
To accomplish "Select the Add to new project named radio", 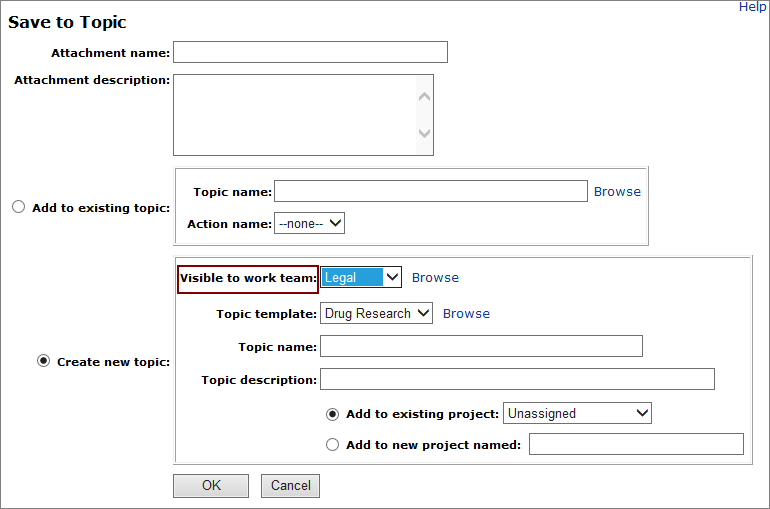I will [x=332, y=445].
